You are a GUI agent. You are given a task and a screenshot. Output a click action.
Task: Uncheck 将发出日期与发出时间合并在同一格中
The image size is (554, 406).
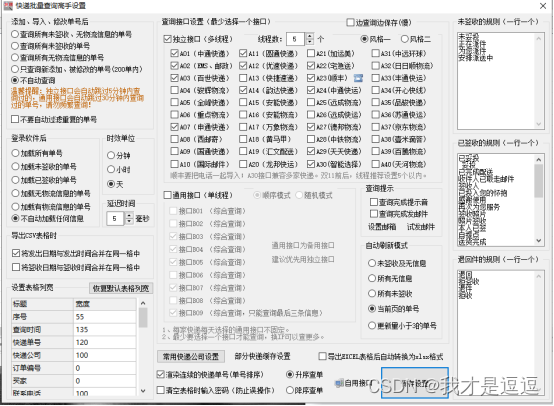point(16,253)
